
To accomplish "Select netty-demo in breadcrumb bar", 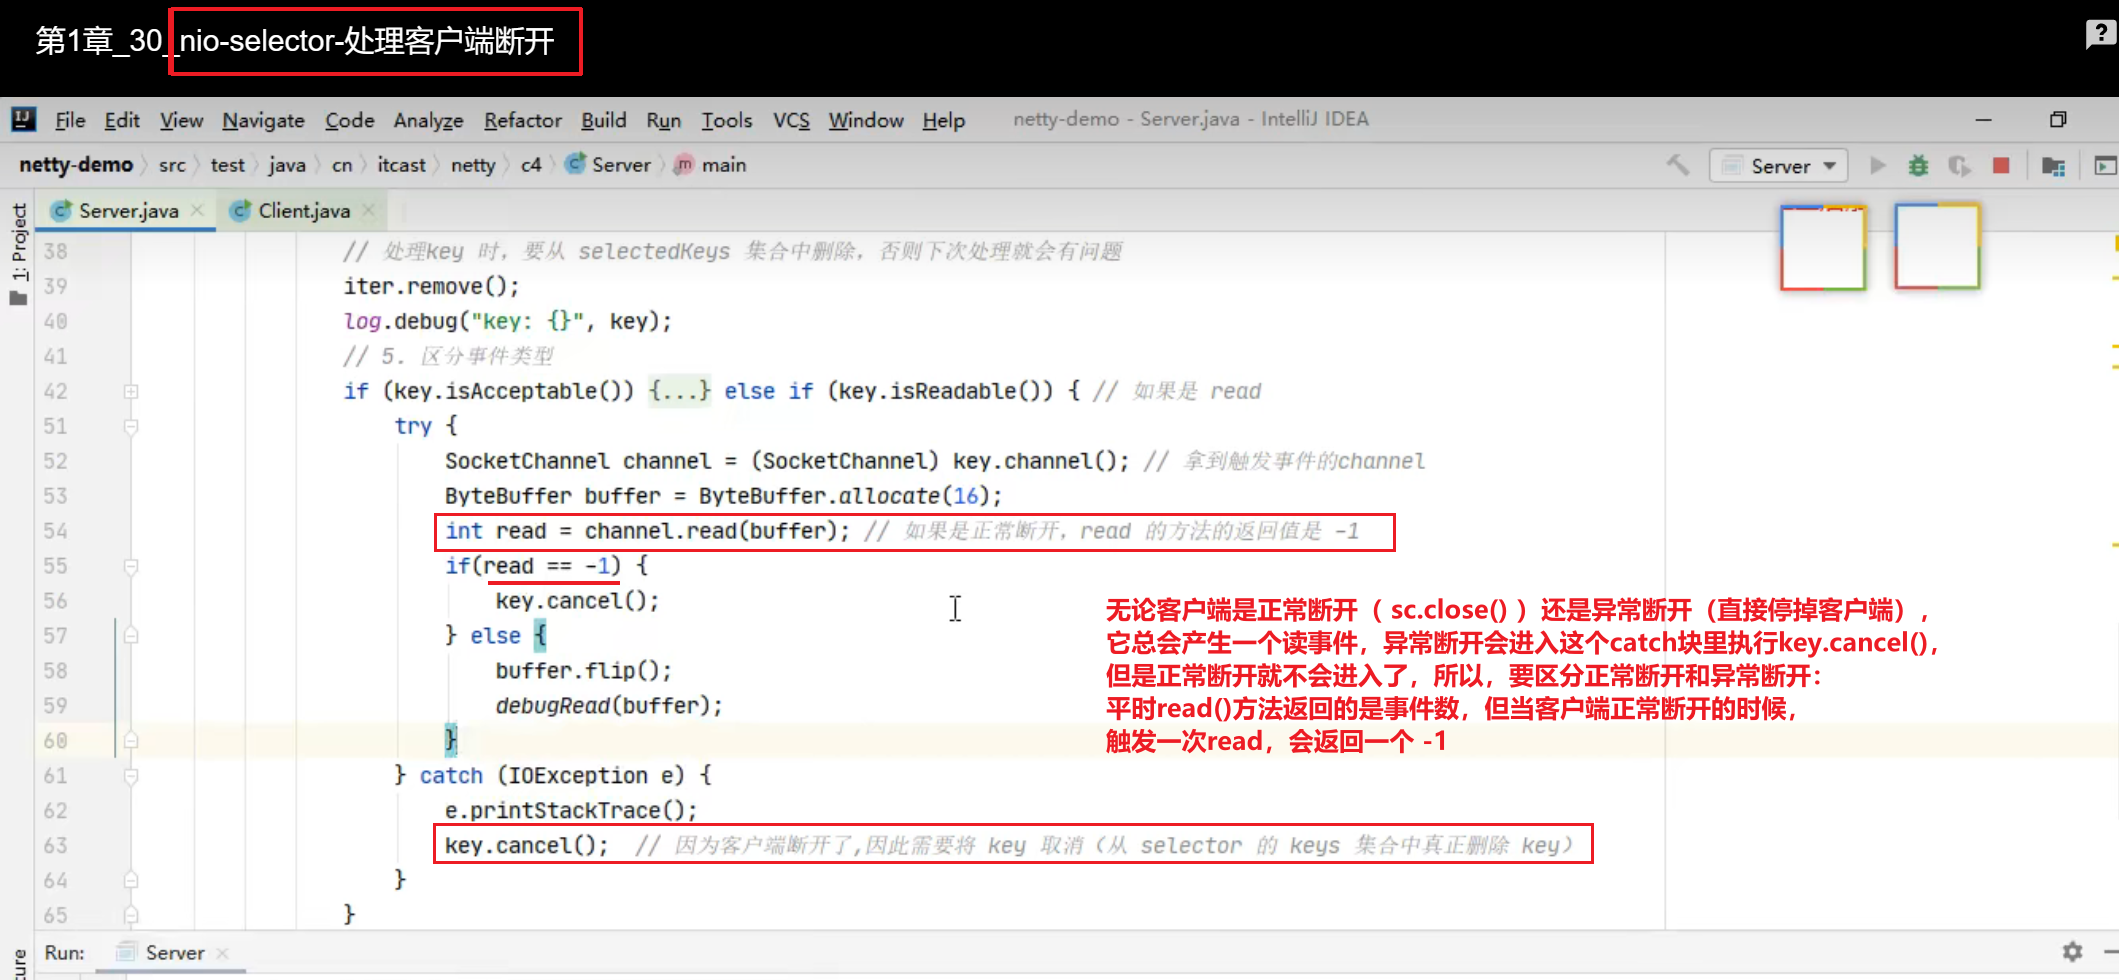I will tap(76, 165).
